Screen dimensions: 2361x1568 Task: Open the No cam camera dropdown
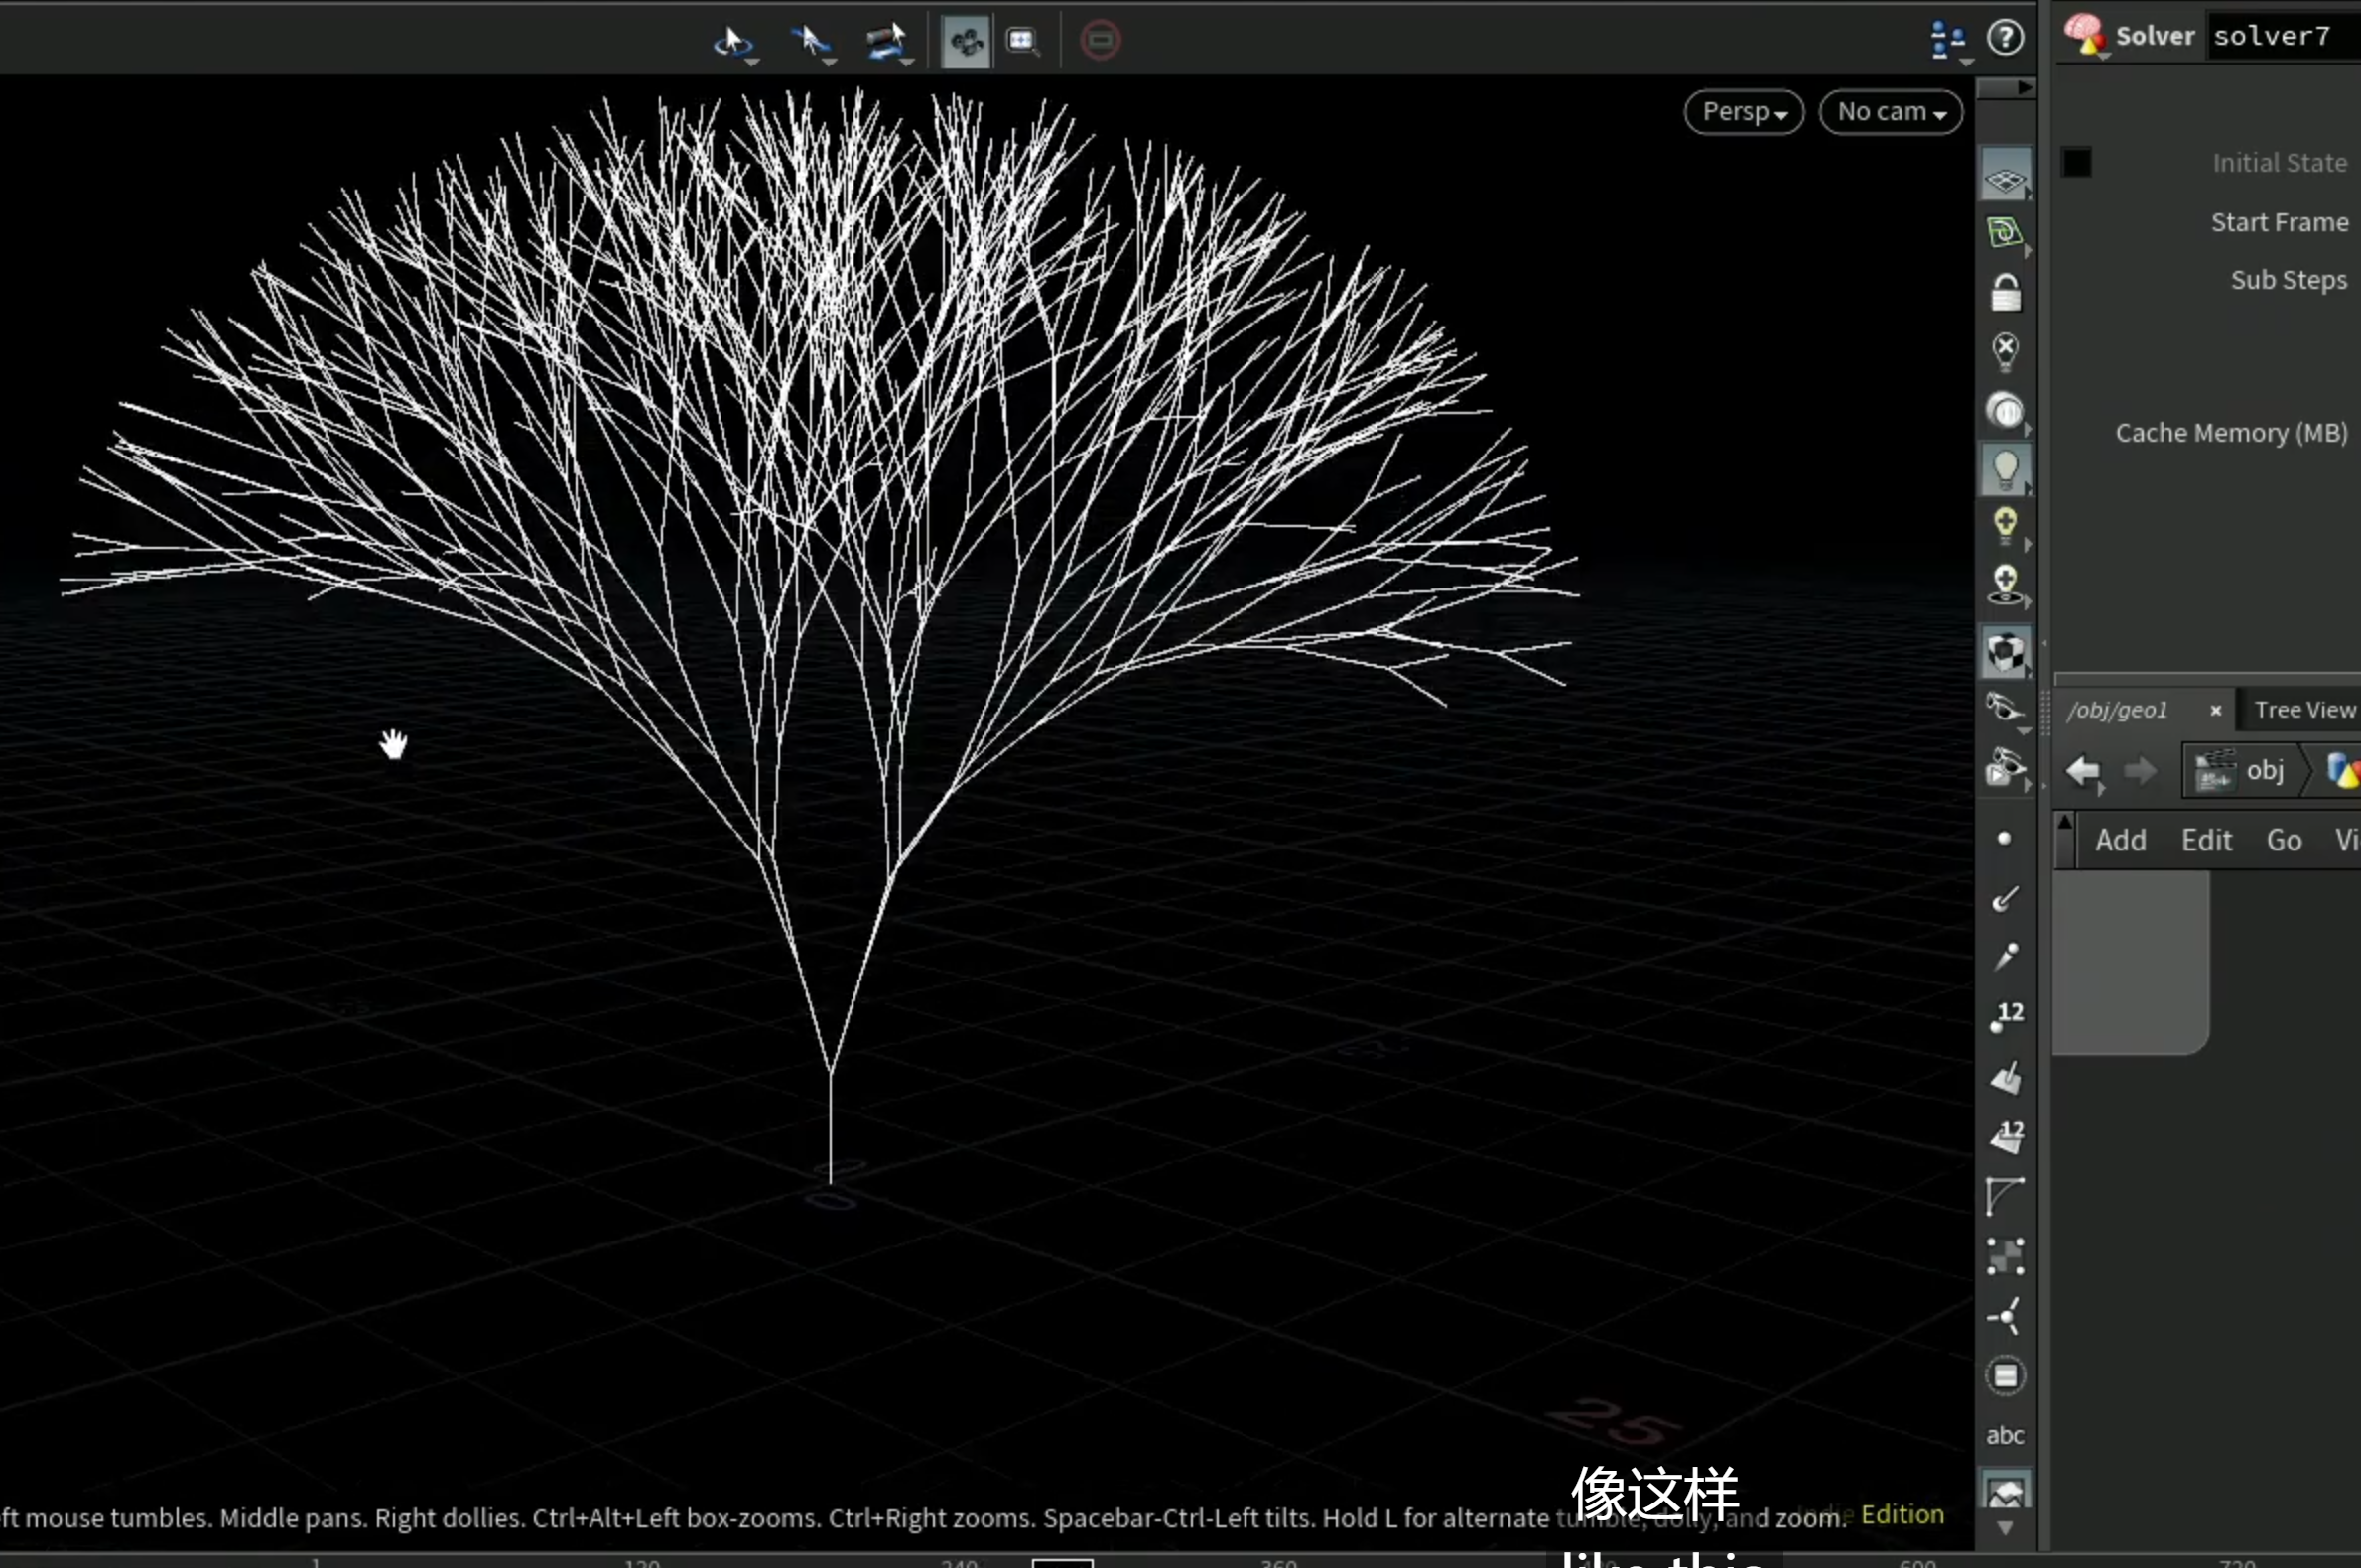click(x=1891, y=112)
